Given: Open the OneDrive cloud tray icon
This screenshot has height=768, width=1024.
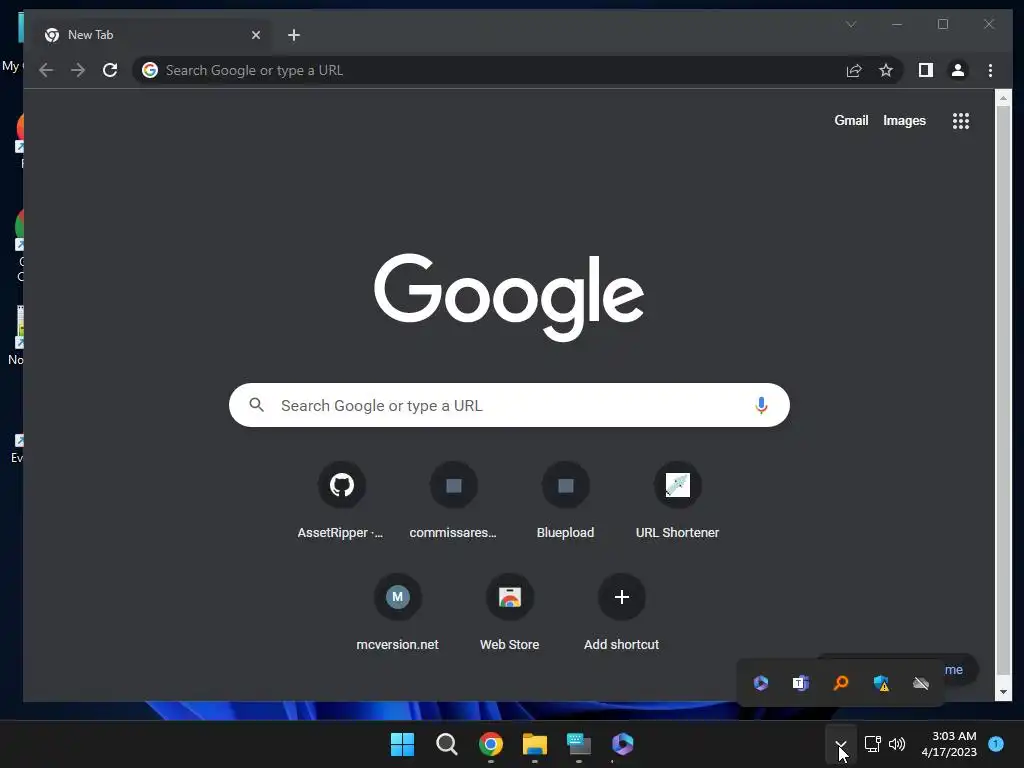Looking at the screenshot, I should coord(921,683).
